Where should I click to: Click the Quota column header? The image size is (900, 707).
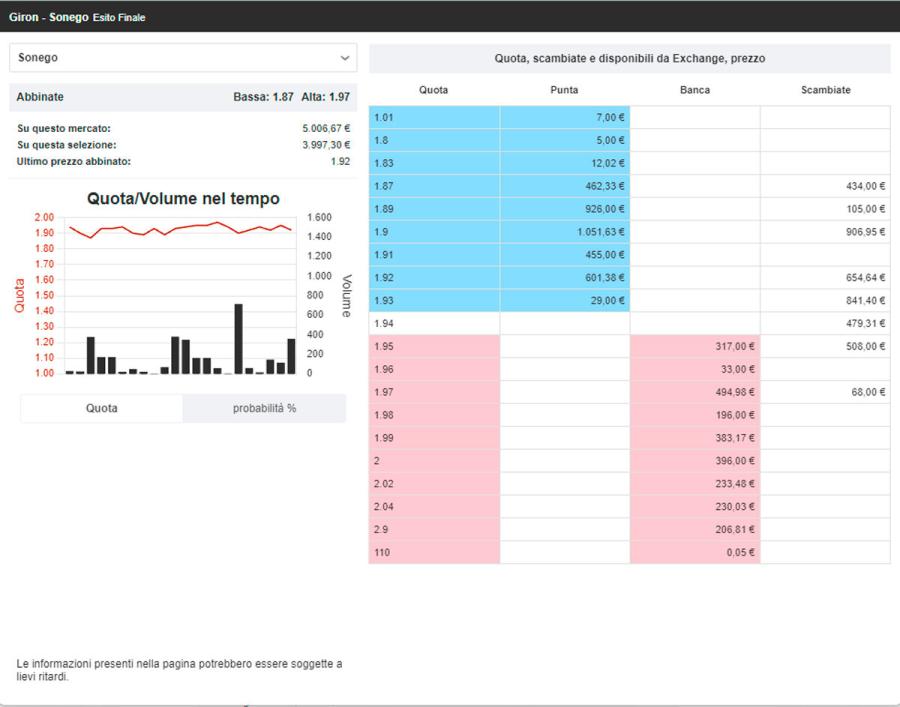point(433,90)
